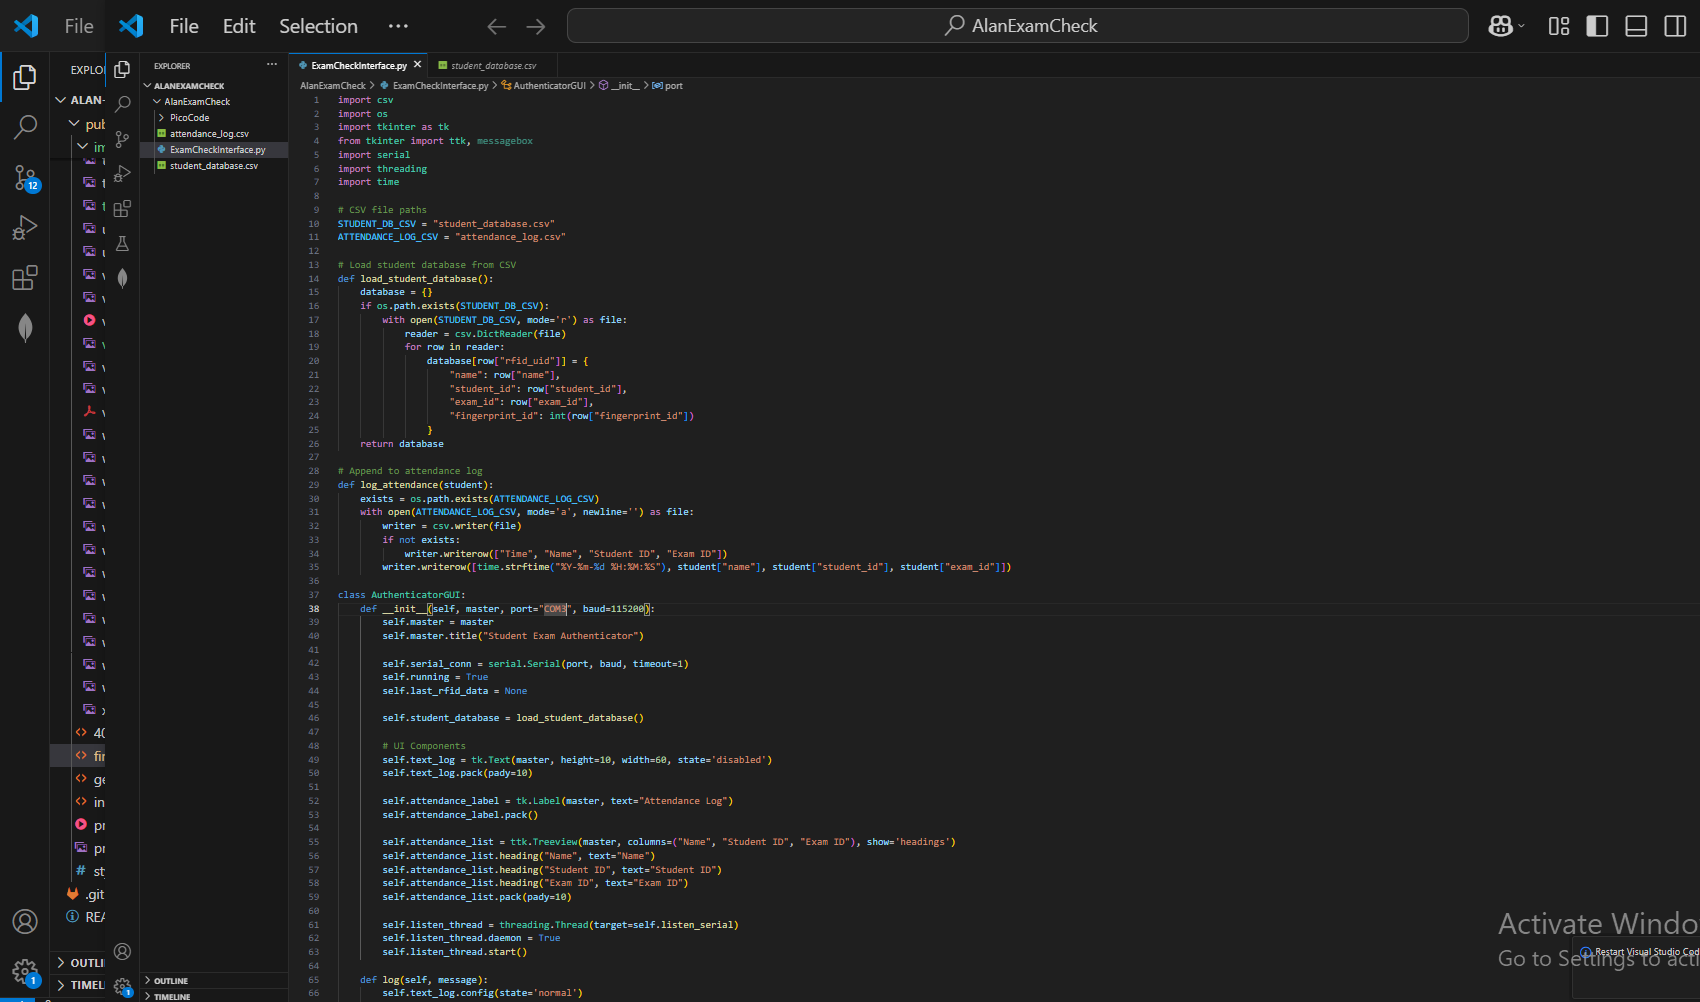
Task: Click the Copilot icon in the title bar
Action: 1500,26
